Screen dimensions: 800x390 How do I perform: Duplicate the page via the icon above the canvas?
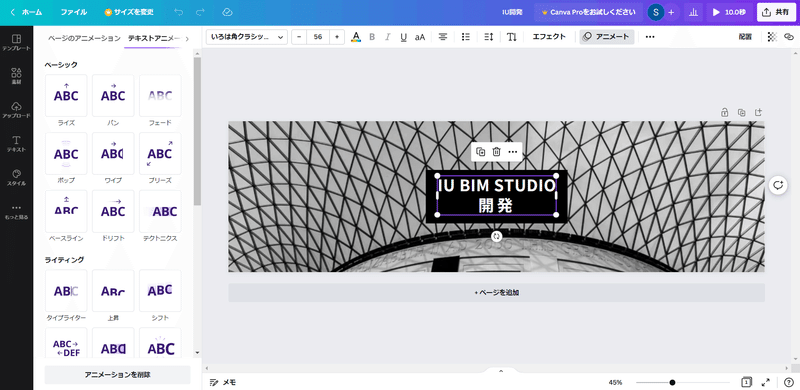[x=741, y=112]
